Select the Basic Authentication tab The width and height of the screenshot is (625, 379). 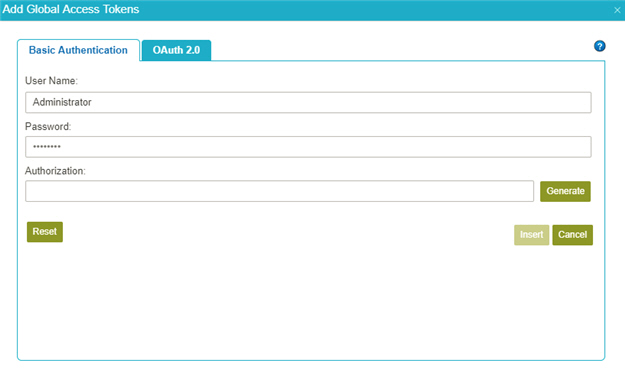[x=79, y=50]
